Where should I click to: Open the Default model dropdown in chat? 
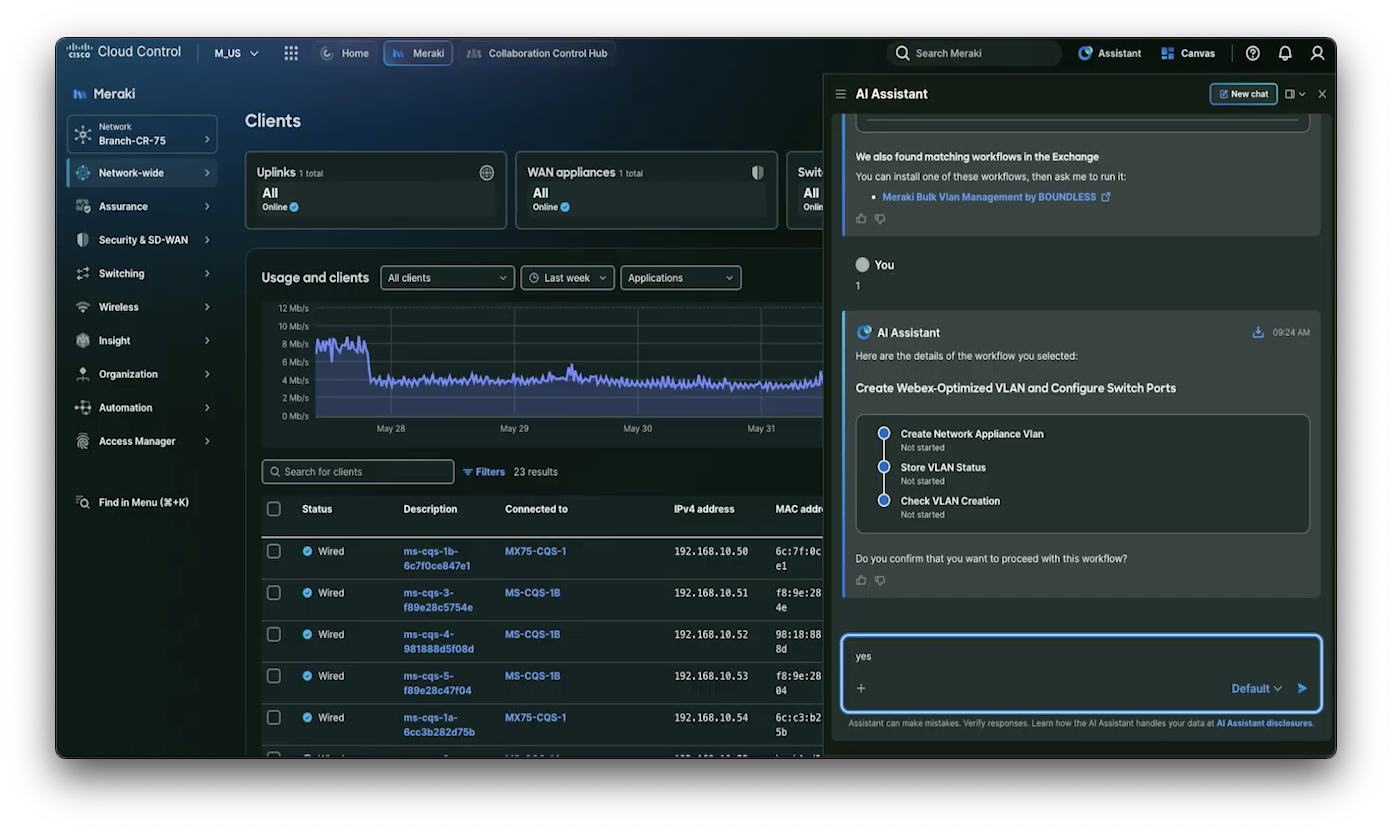coord(1257,688)
